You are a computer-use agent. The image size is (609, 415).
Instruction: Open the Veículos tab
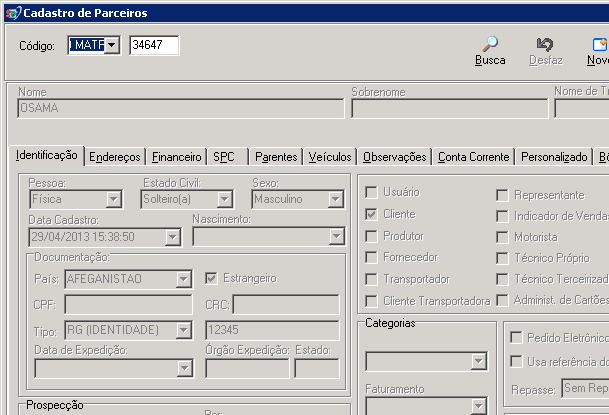(x=330, y=157)
